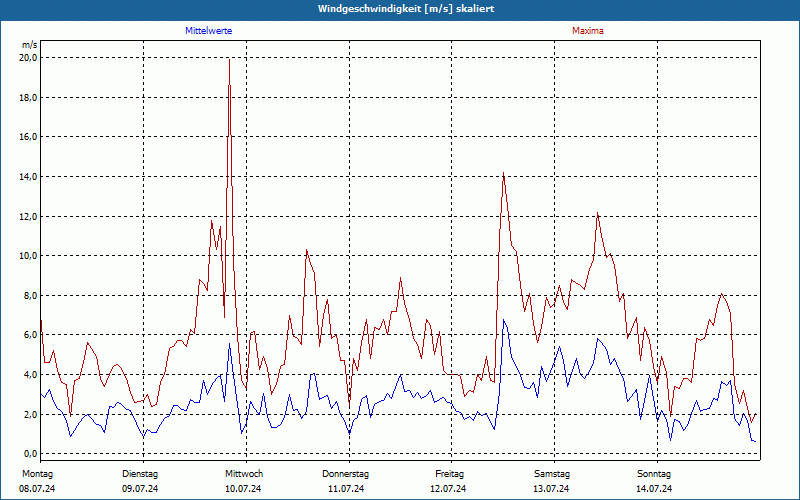The height and width of the screenshot is (500, 800).
Task: Click the Mittelwerte legend label
Action: click(209, 31)
